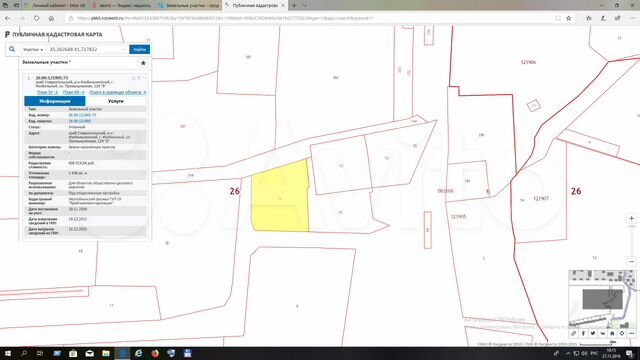Add result to favorites with star icon
This screenshot has width=640, height=360.
143,63
